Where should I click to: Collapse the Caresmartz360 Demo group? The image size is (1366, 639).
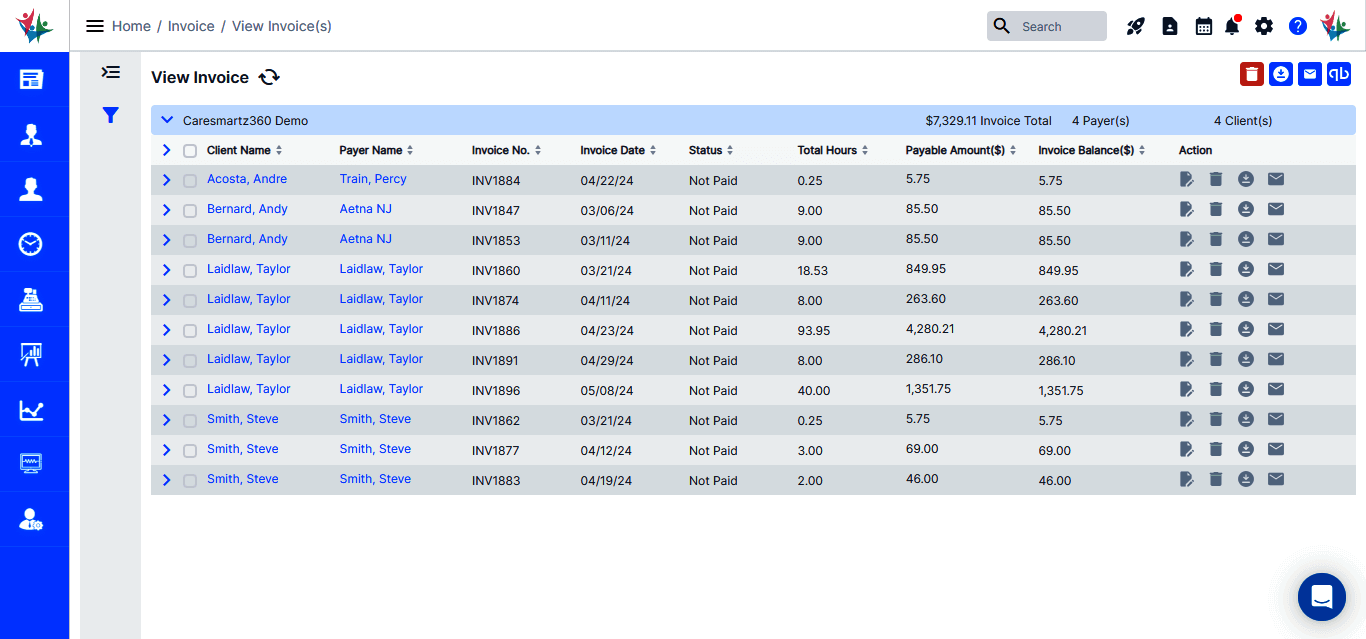(x=168, y=121)
